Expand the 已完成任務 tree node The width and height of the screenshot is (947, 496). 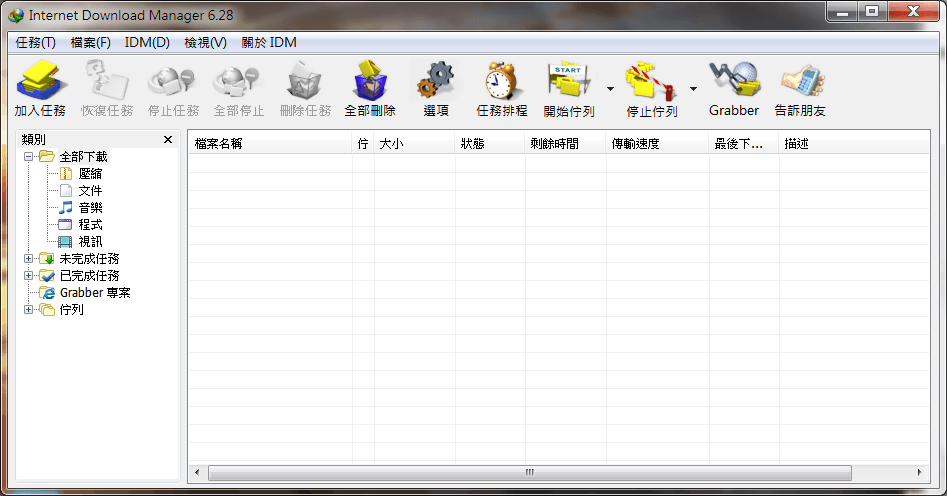click(28, 275)
